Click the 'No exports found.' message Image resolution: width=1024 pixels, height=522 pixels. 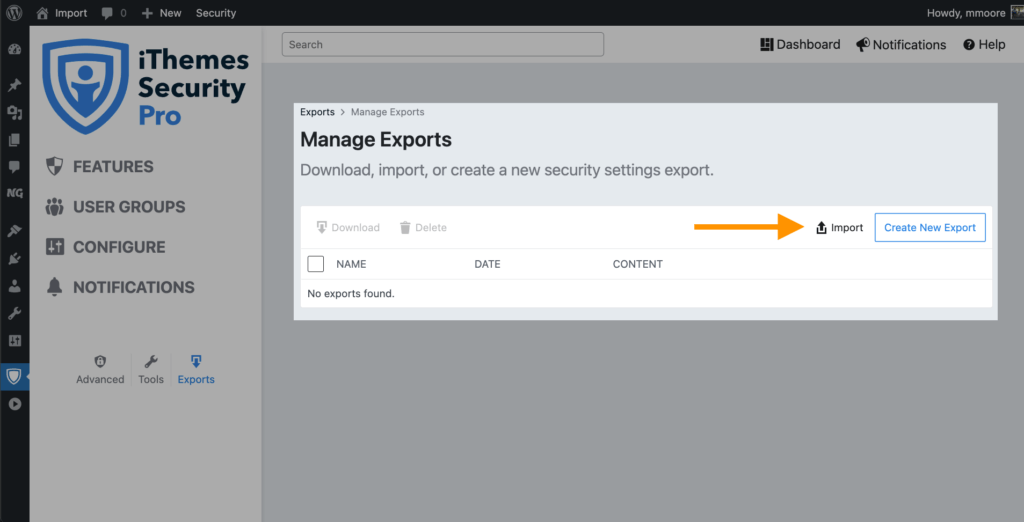(351, 293)
